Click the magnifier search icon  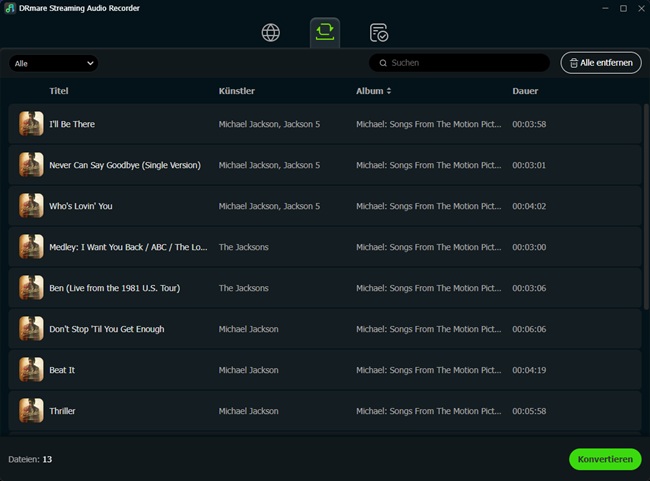[383, 63]
